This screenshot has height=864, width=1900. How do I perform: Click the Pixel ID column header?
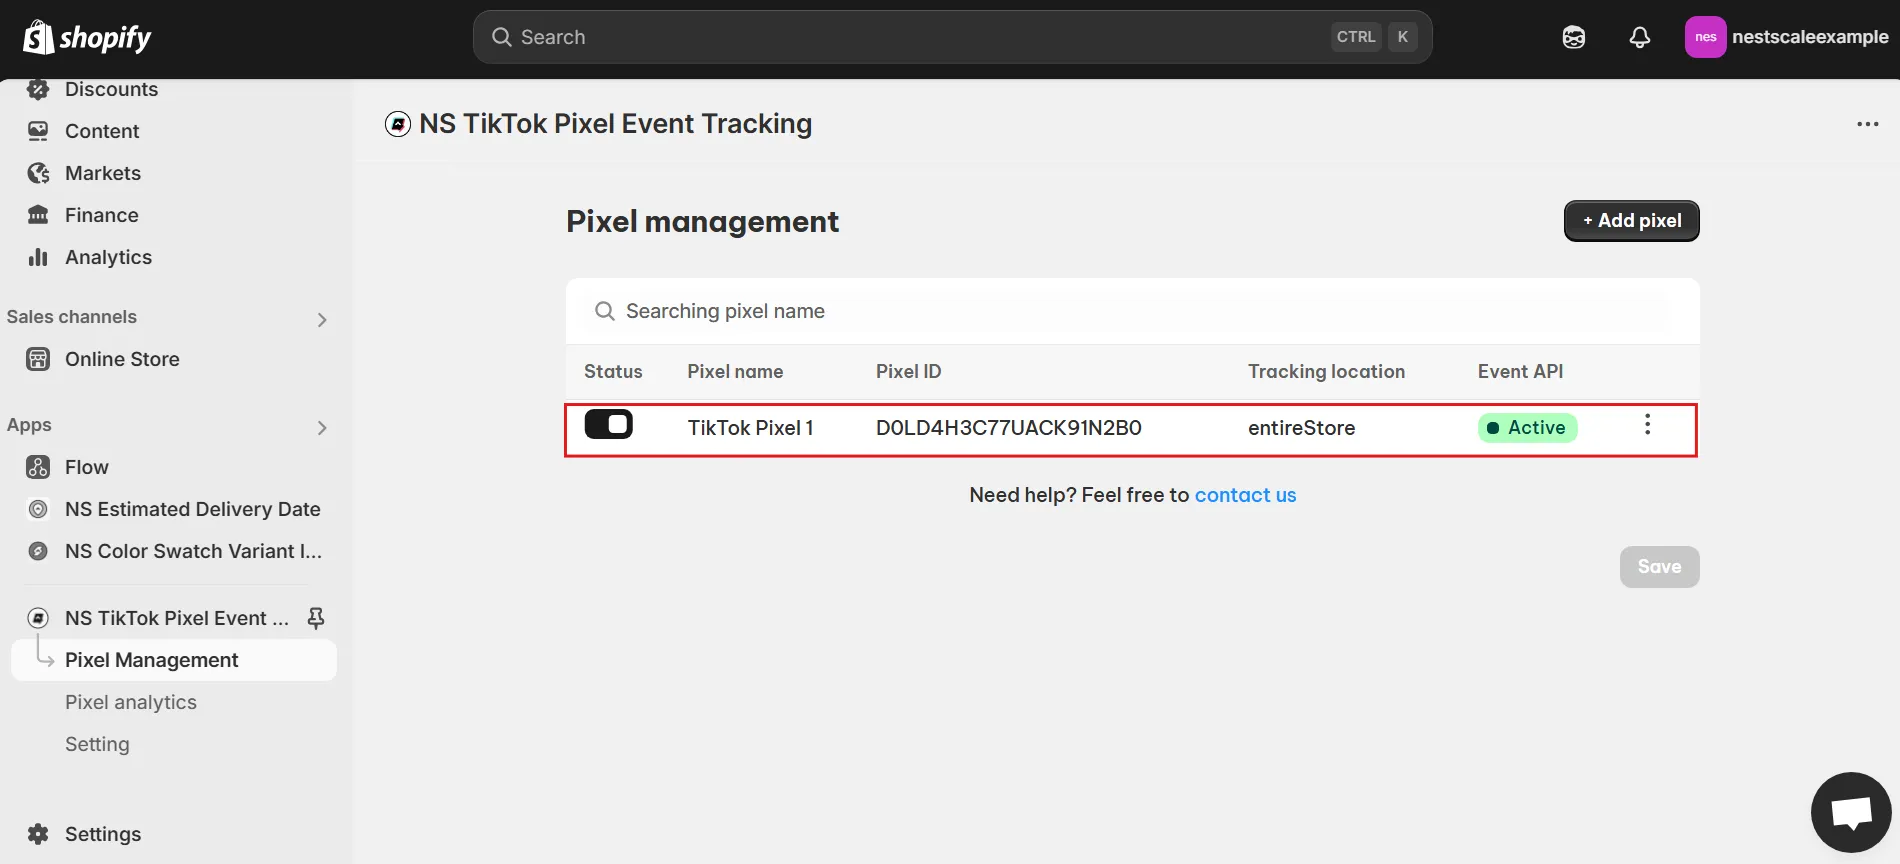pos(908,371)
